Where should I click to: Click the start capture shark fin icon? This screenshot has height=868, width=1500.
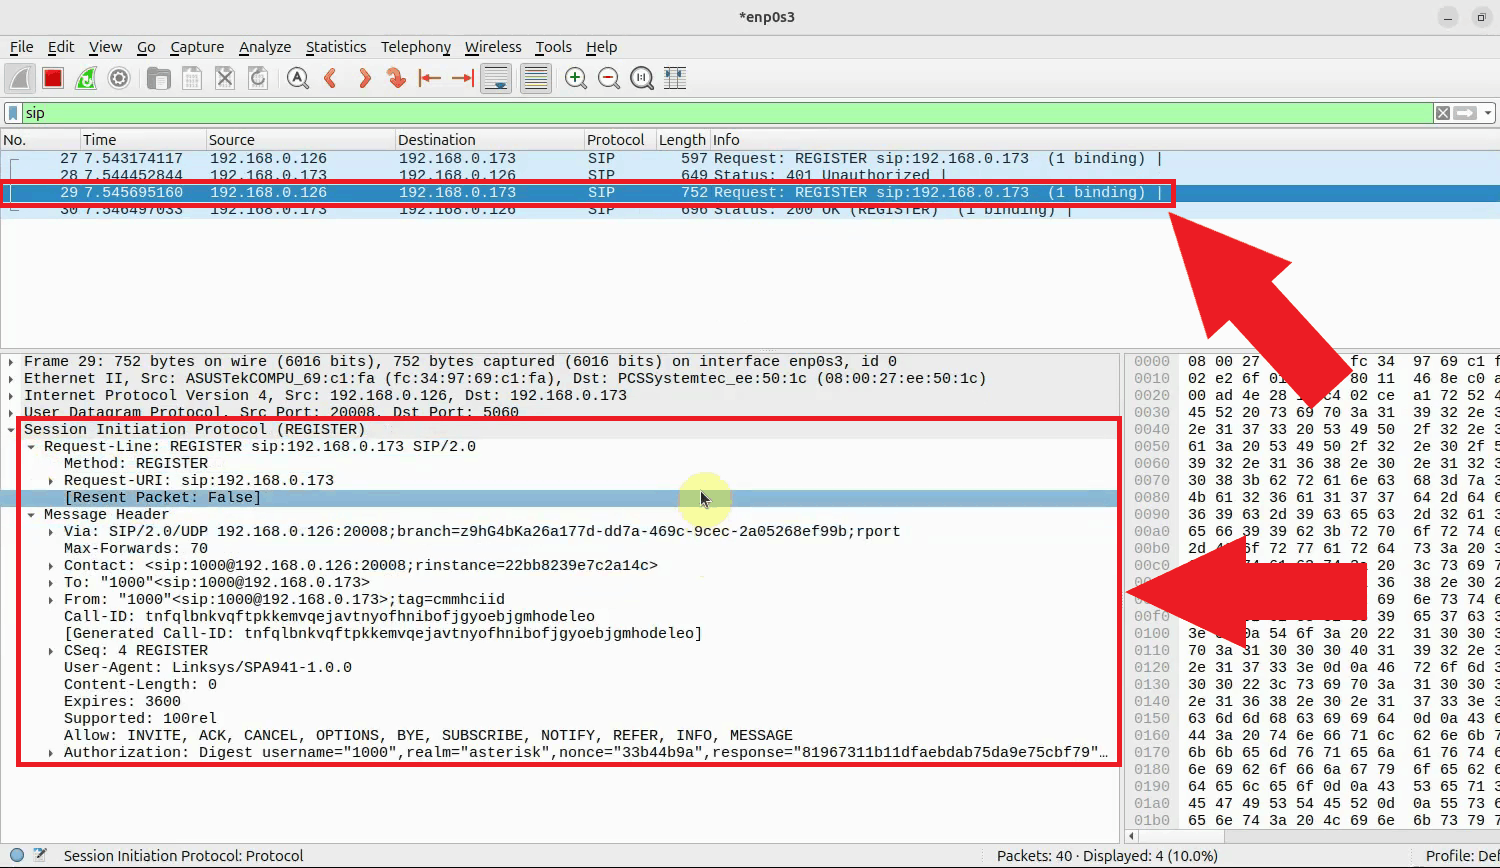coord(20,78)
